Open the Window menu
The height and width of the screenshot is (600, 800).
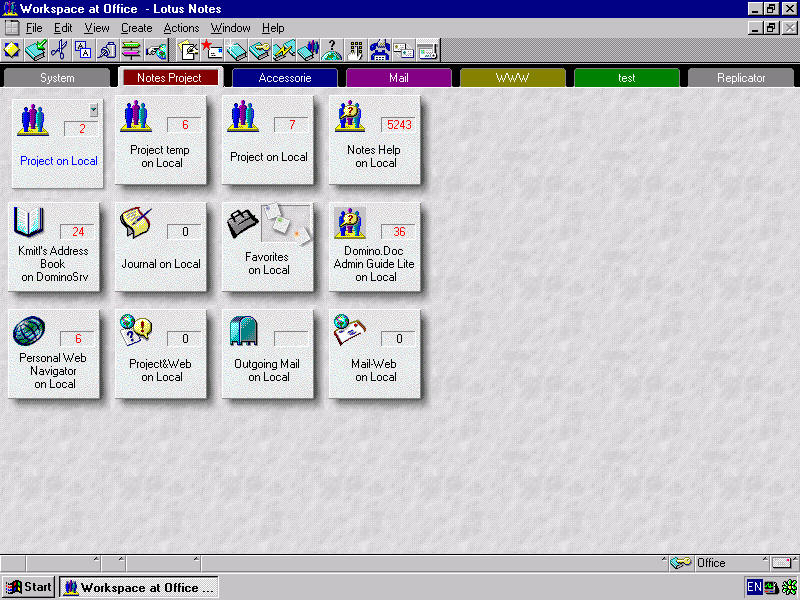pyautogui.click(x=231, y=28)
